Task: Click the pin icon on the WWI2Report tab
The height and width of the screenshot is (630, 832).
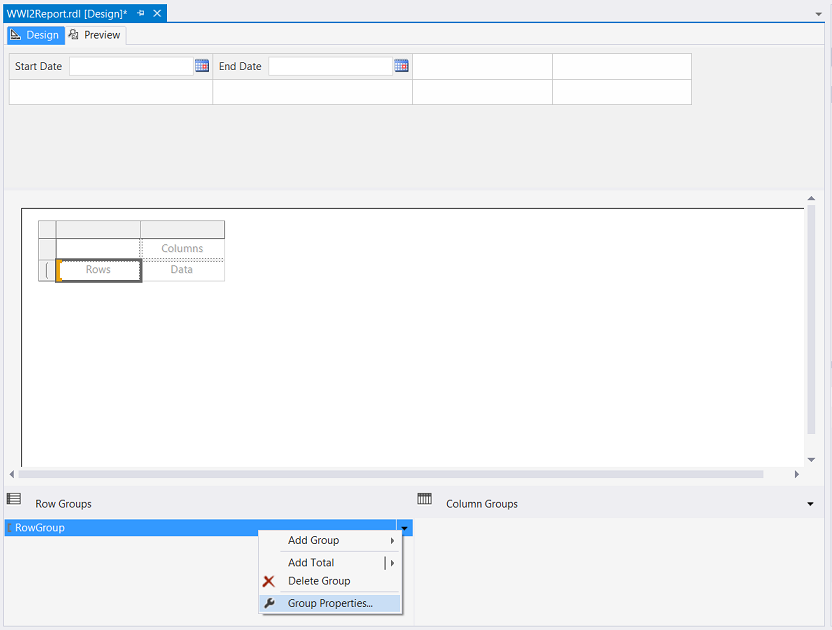Action: (141, 13)
